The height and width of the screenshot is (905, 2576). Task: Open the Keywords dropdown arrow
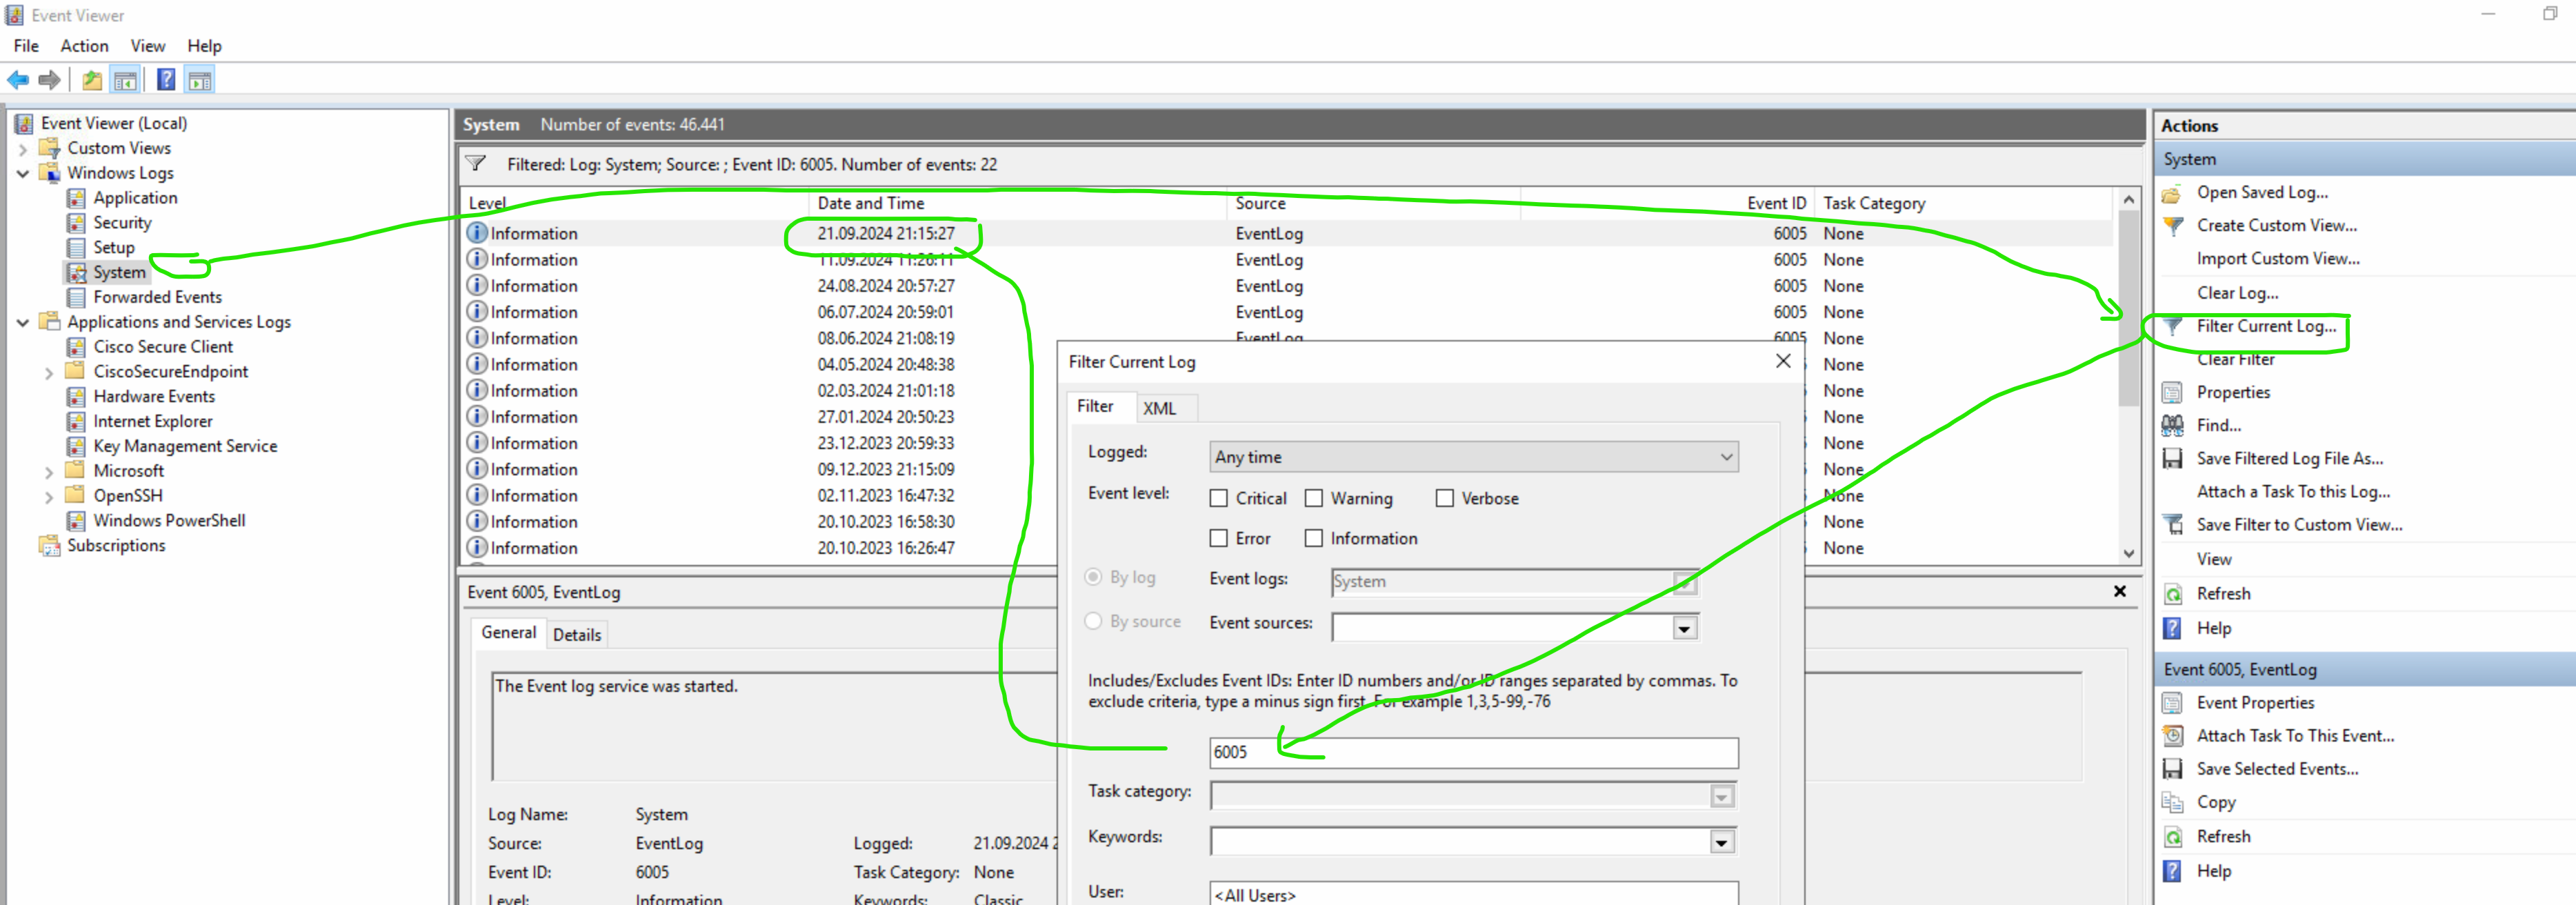1721,842
